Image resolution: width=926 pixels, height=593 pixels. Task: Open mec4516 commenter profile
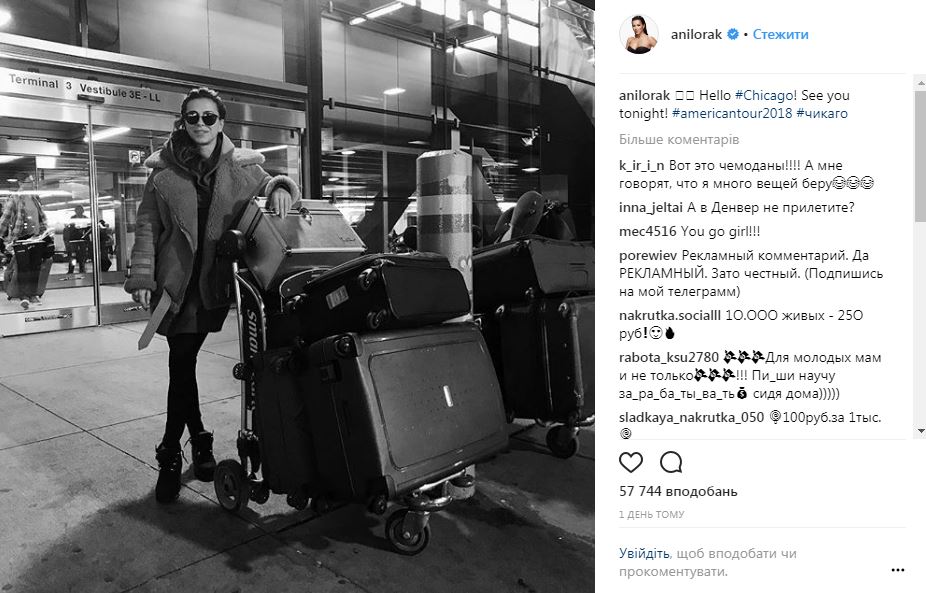click(x=647, y=232)
